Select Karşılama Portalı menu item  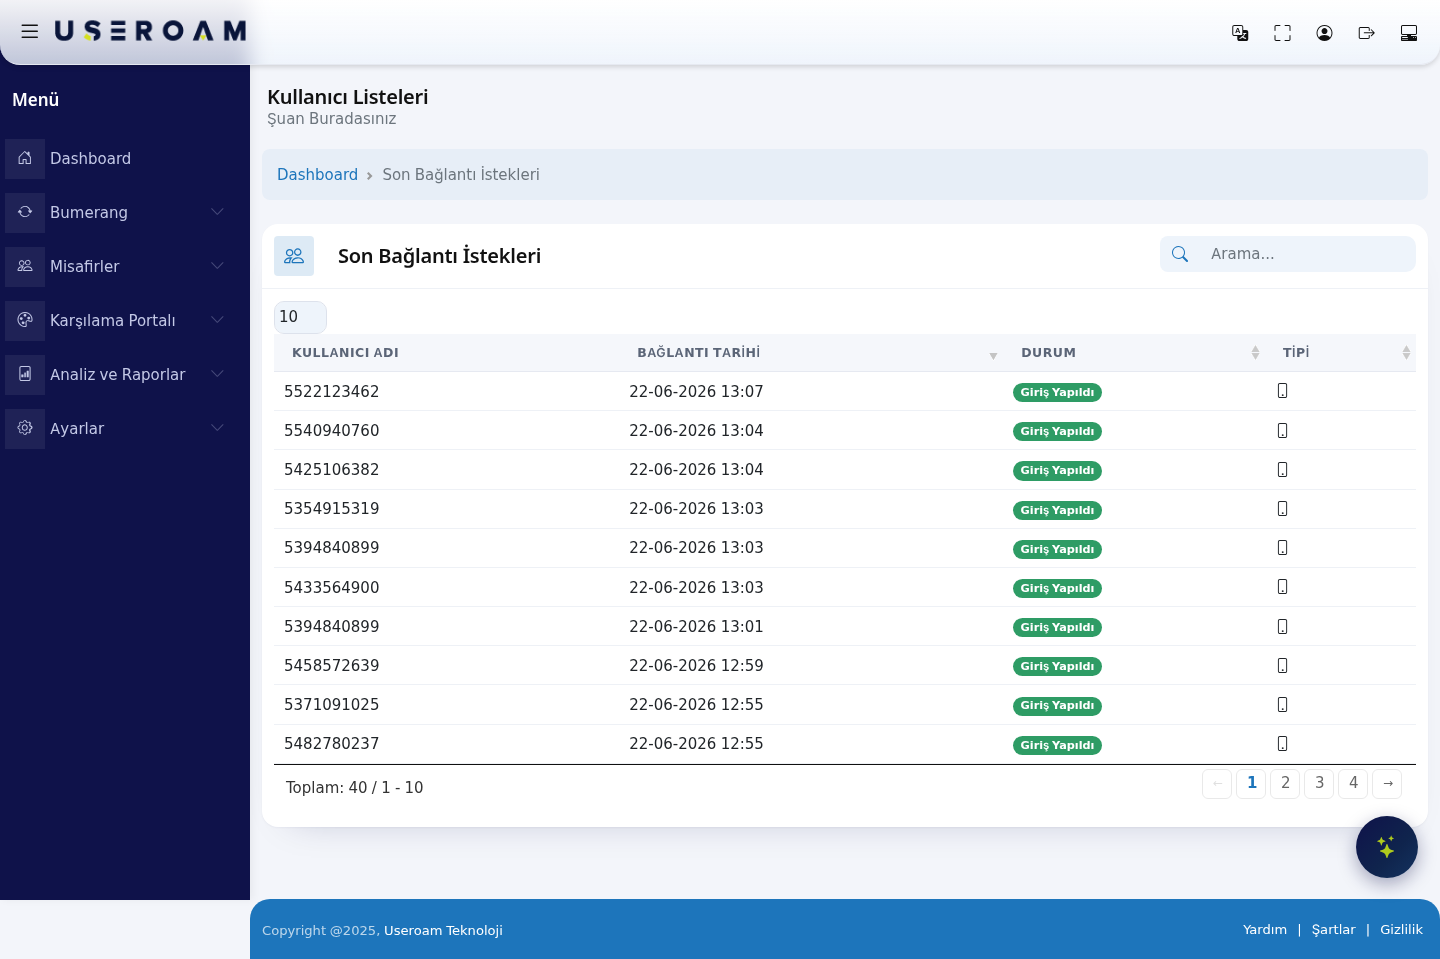click(113, 321)
